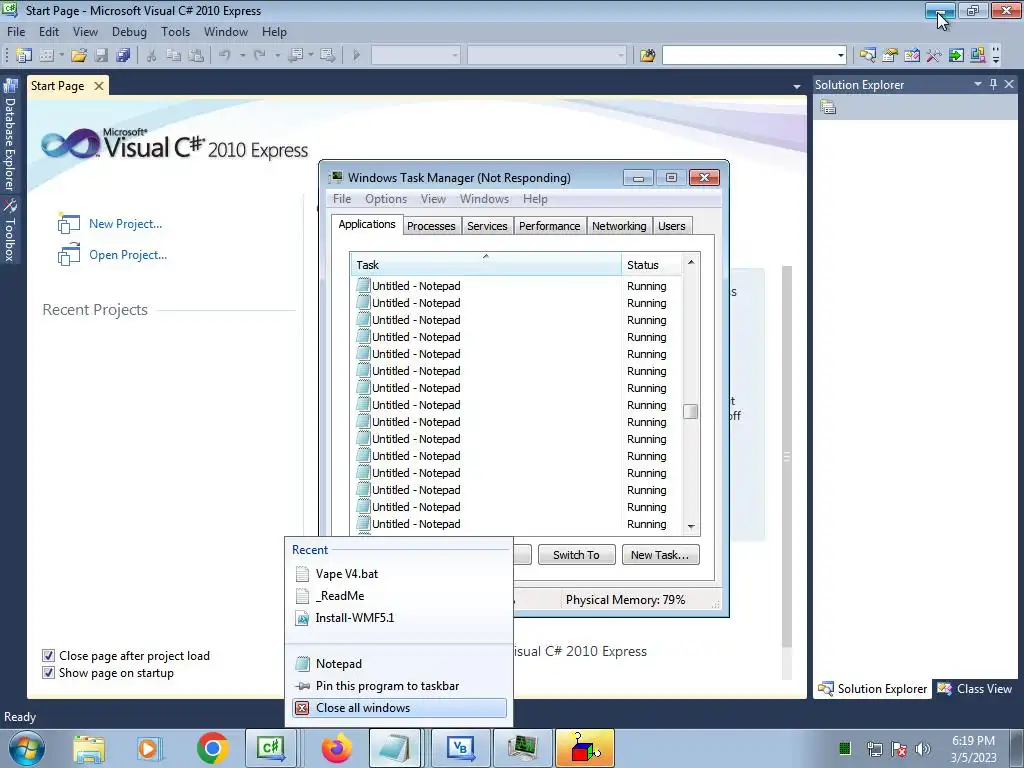The width and height of the screenshot is (1024, 768).
Task: Click the Find text input field
Action: (x=748, y=56)
